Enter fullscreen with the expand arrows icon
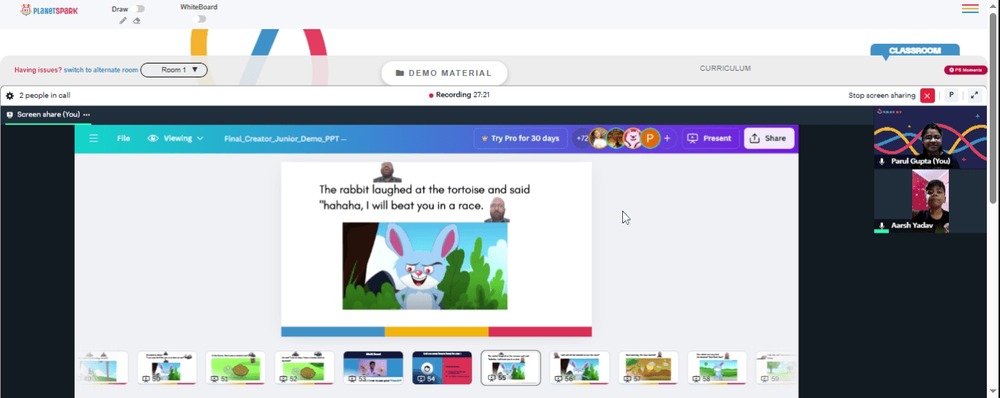1000x398 pixels. [x=974, y=95]
